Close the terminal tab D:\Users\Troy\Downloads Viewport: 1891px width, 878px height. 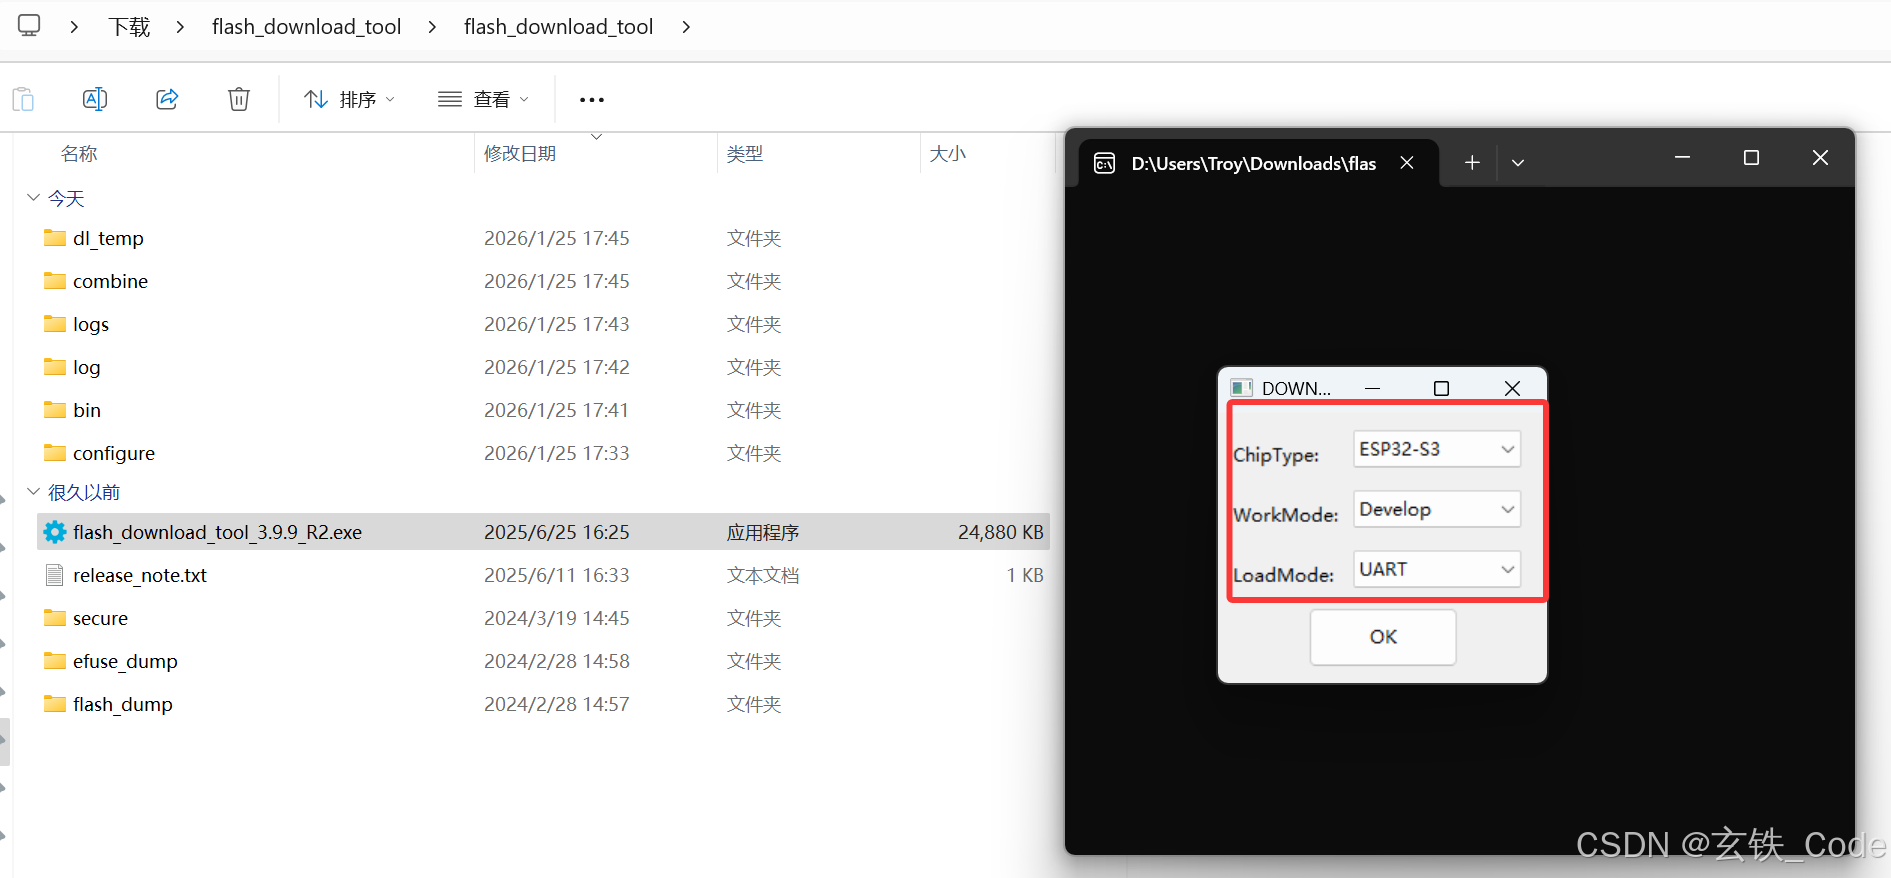[1407, 163]
